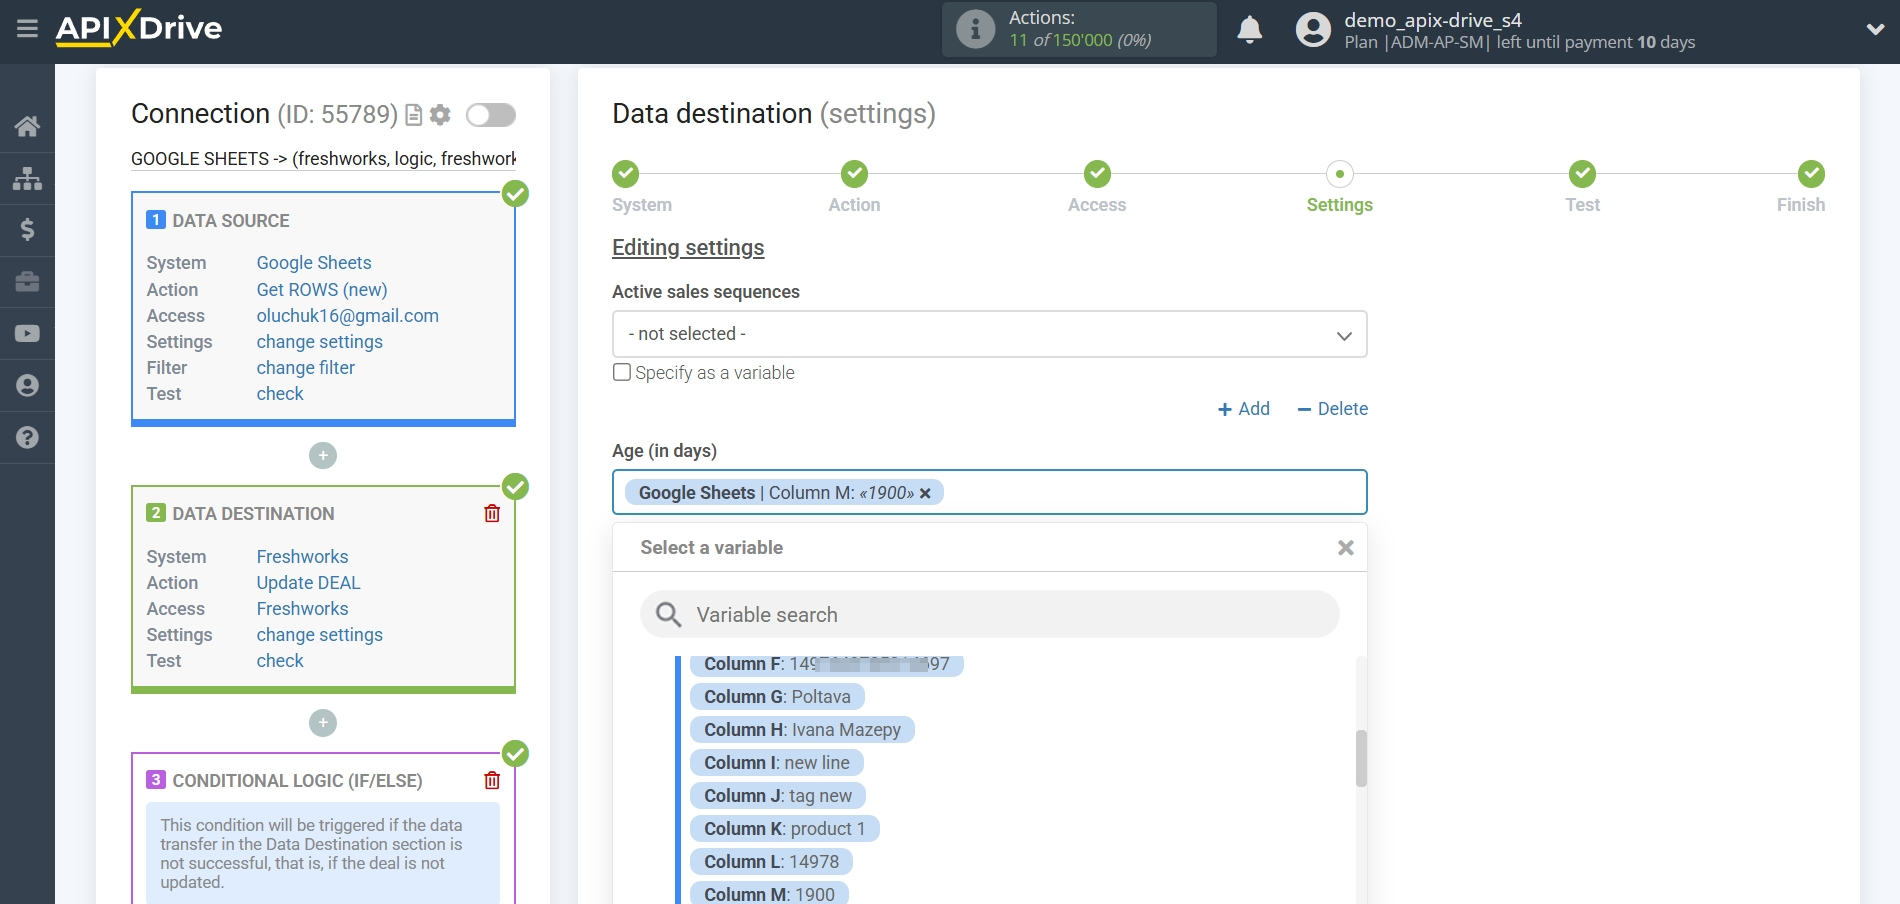Open Get ROWS (new) action link
1900x904 pixels.
pyautogui.click(x=322, y=290)
